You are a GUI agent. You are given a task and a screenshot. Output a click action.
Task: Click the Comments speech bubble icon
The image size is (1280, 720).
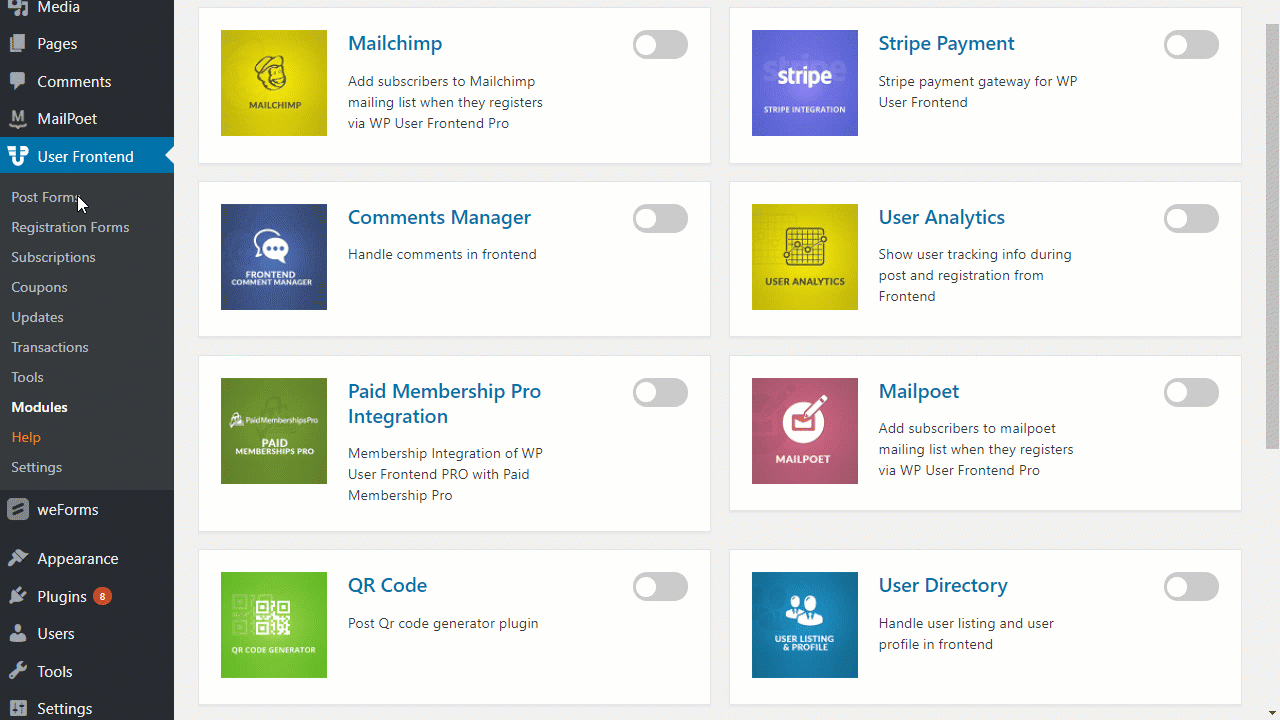tap(18, 81)
